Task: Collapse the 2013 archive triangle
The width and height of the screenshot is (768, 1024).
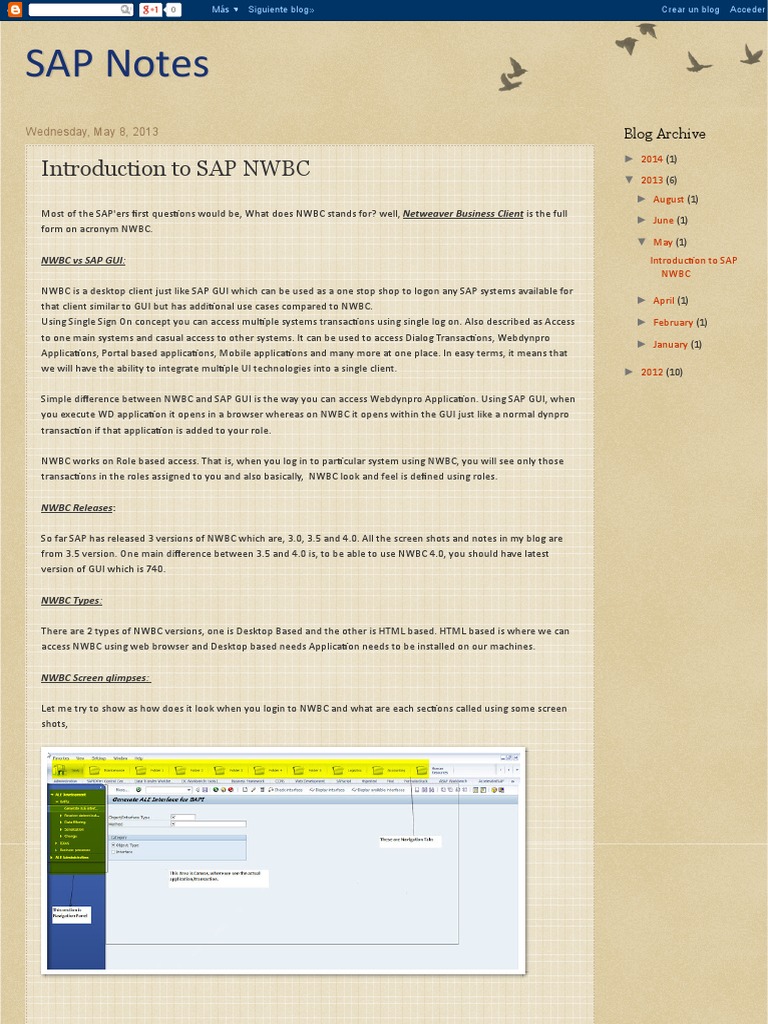Action: point(630,180)
